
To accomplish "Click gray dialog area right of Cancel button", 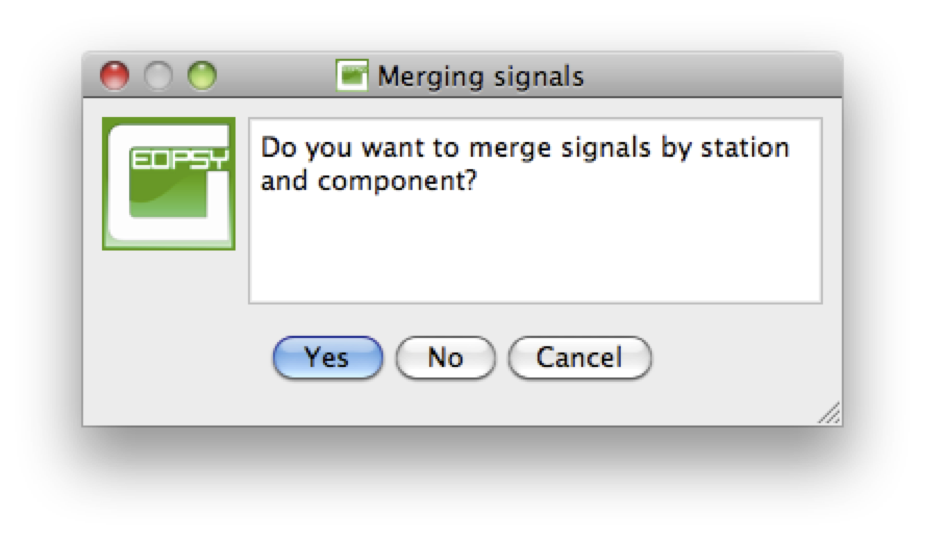I will pos(740,358).
